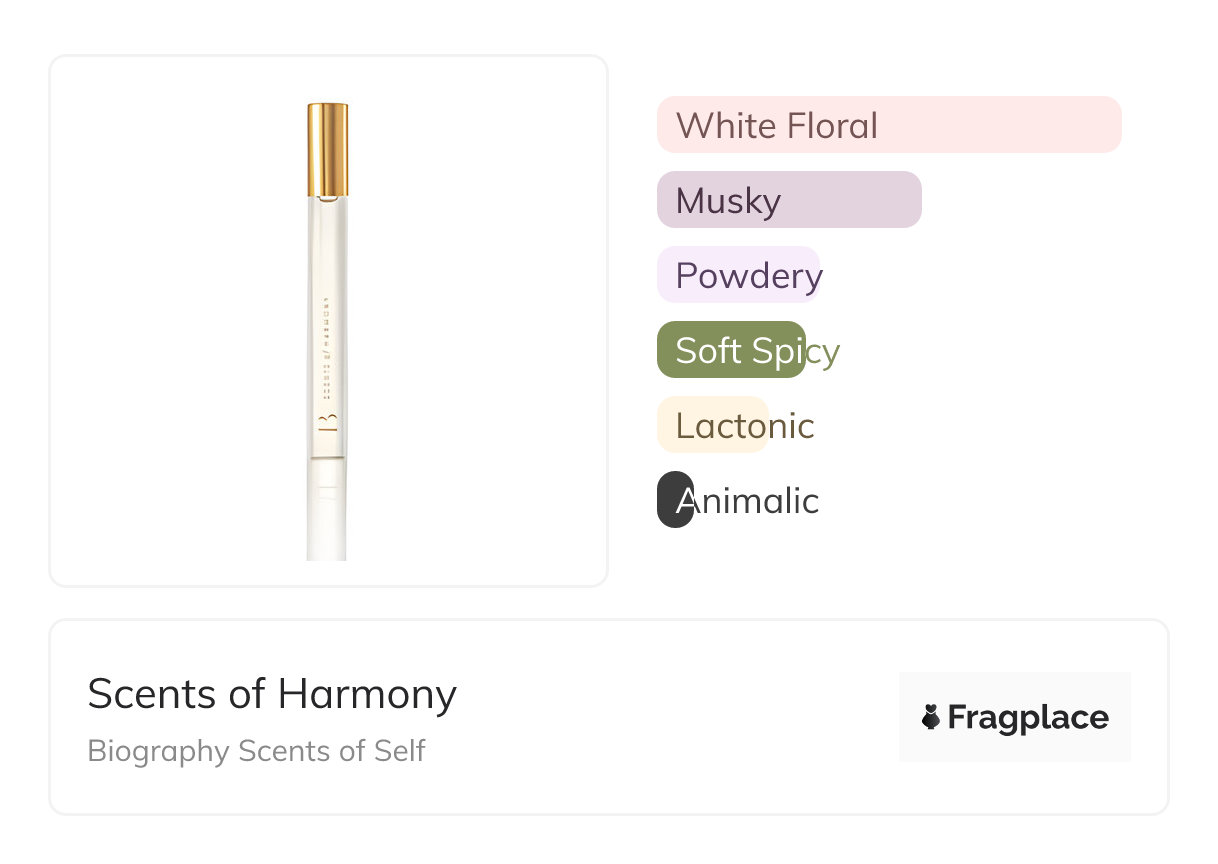Image resolution: width=1218 pixels, height=864 pixels.
Task: Open the Biography Scents of Self brand link
Action: (256, 751)
